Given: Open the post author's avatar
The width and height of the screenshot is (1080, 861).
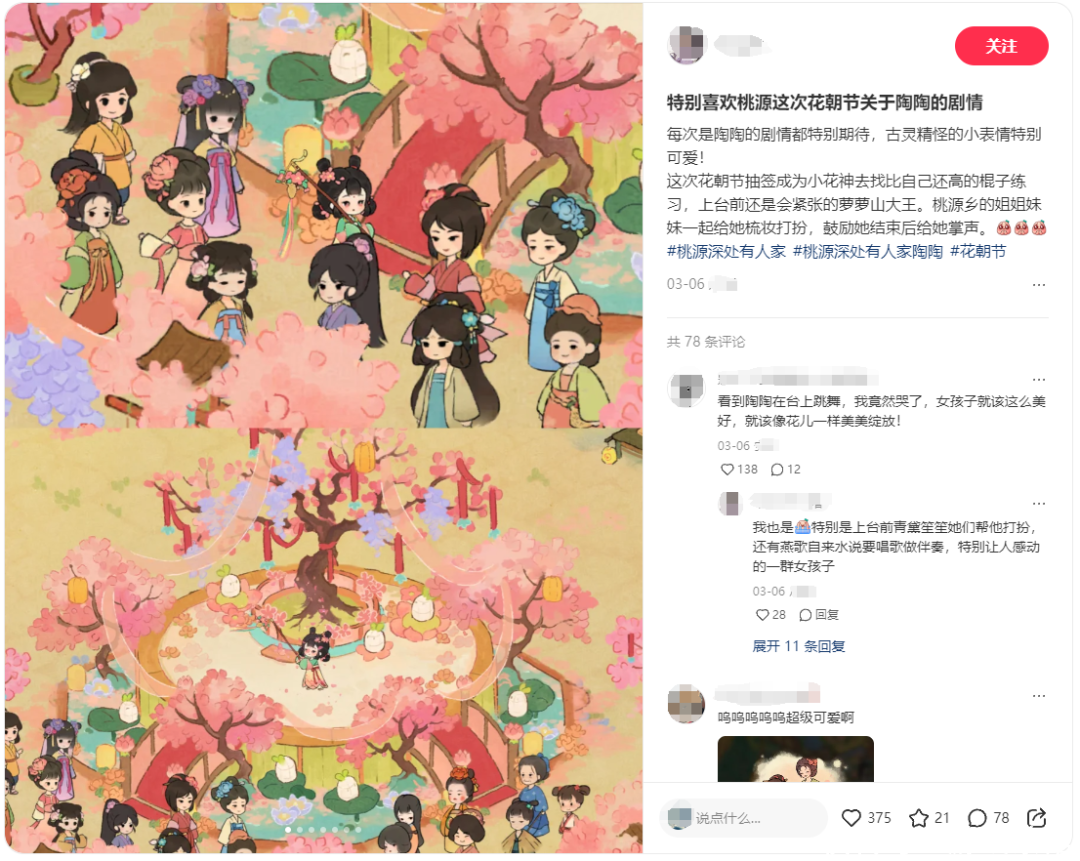Looking at the screenshot, I should click(687, 45).
